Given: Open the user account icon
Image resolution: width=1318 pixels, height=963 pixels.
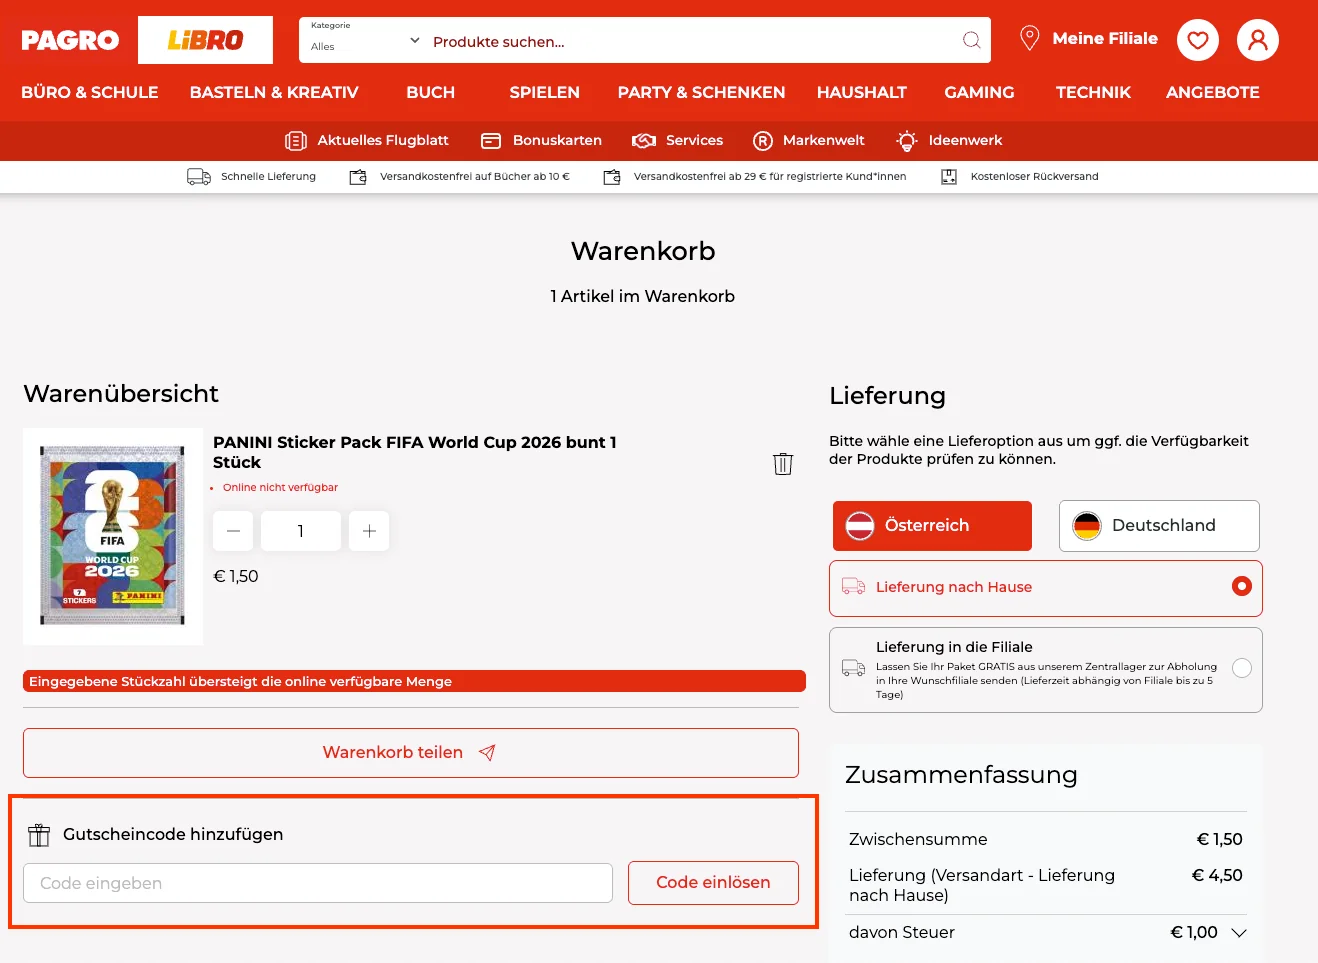Looking at the screenshot, I should click(1258, 40).
